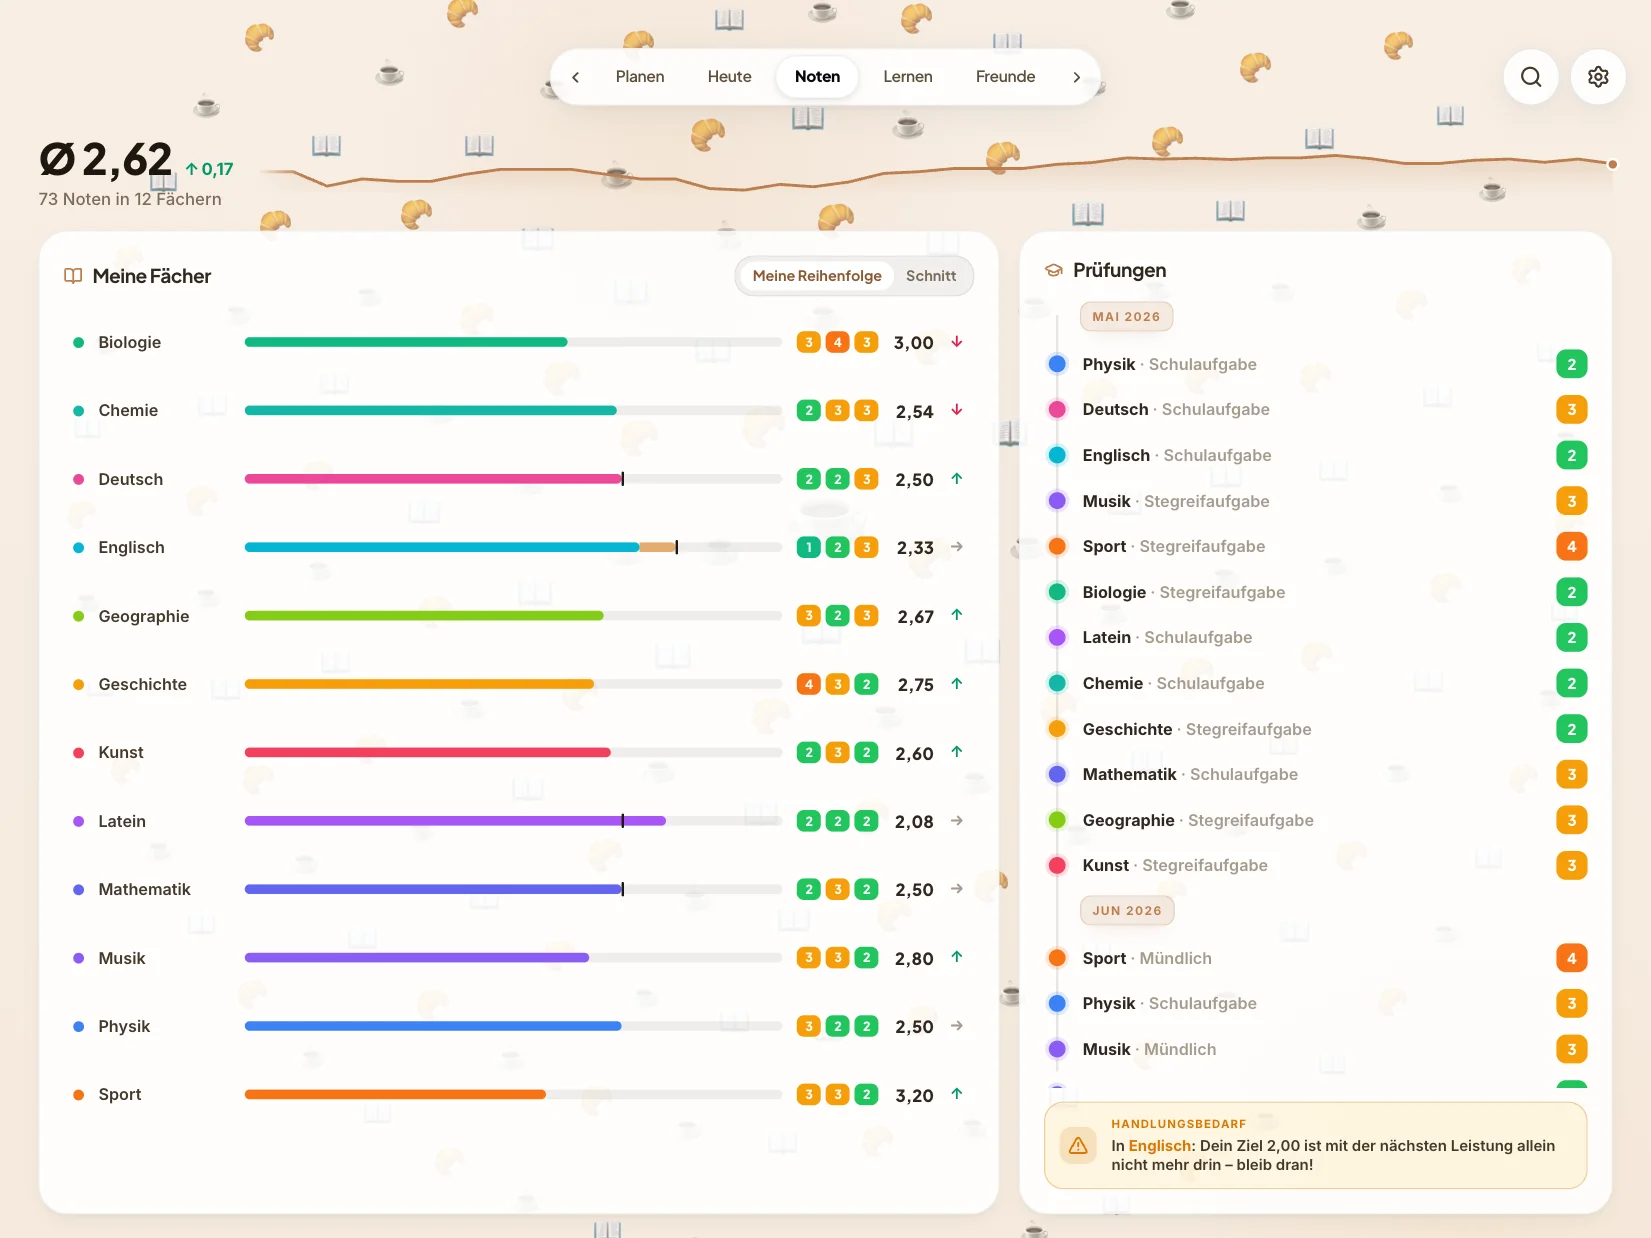Open the Musik Mündlich exam entry
The height and width of the screenshot is (1238, 1651).
tap(1317, 1049)
